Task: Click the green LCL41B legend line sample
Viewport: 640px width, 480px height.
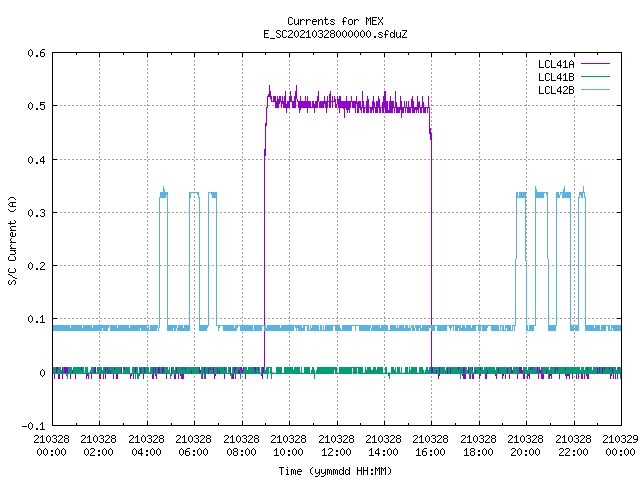Action: 596,77
